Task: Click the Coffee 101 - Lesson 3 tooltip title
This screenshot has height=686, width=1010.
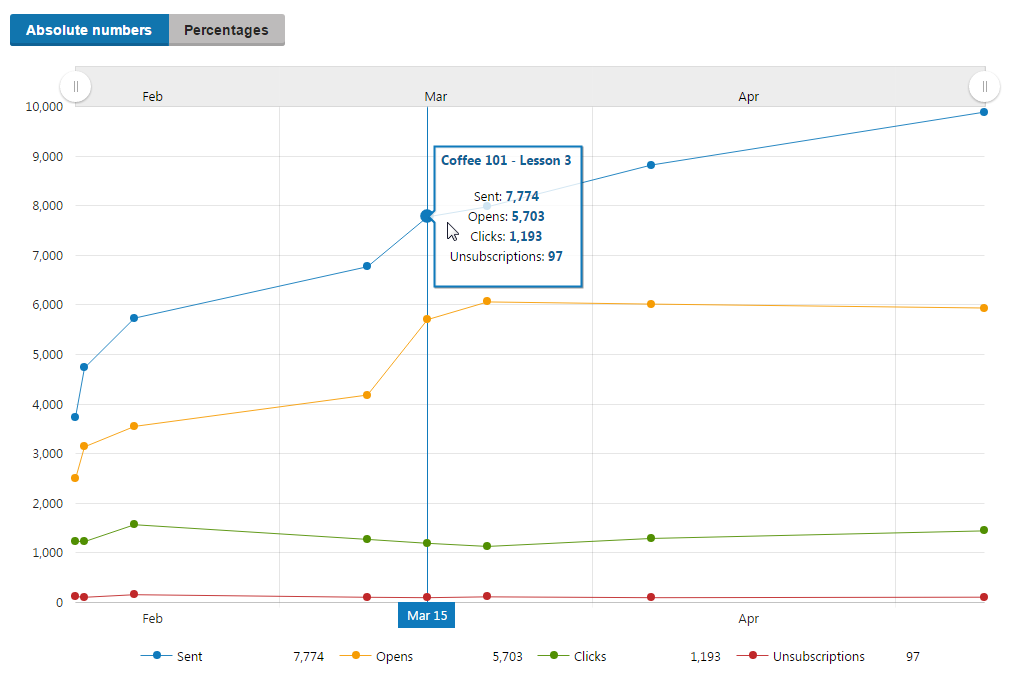Action: coord(507,160)
